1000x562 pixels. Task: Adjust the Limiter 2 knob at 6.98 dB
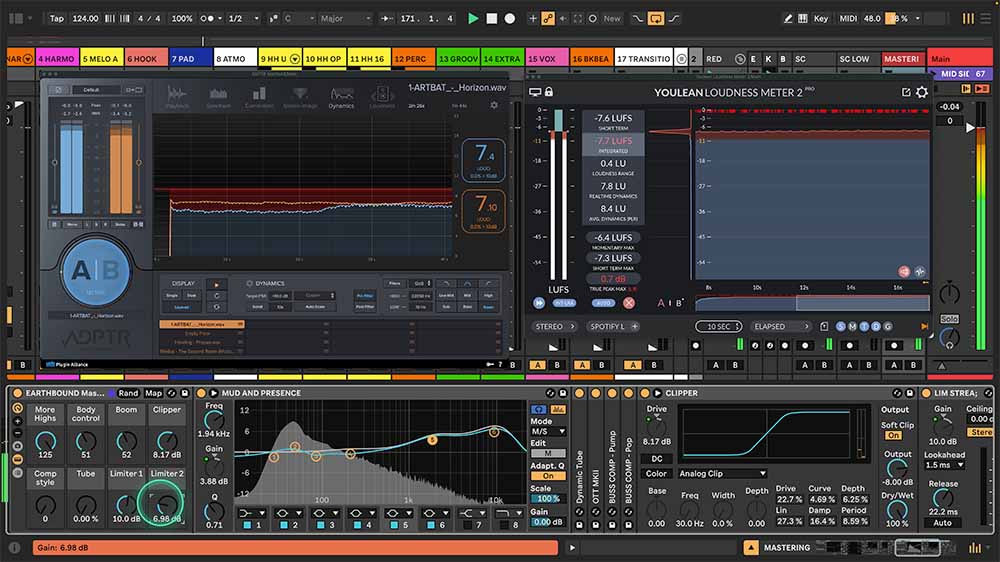tap(166, 505)
